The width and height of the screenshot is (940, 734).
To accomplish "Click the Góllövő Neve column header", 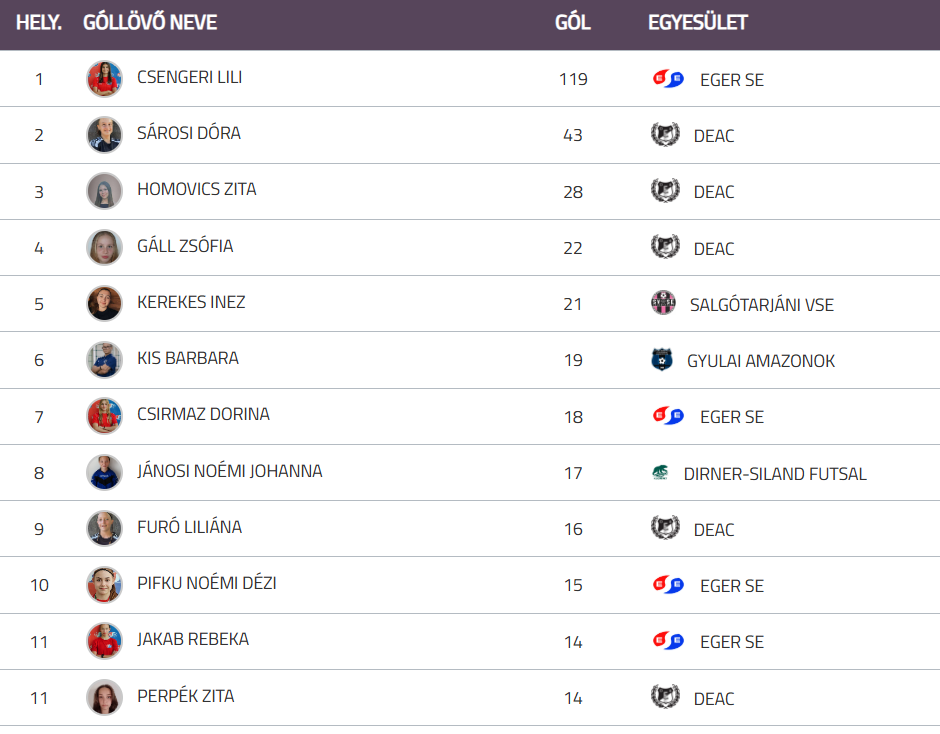I will [150, 22].
